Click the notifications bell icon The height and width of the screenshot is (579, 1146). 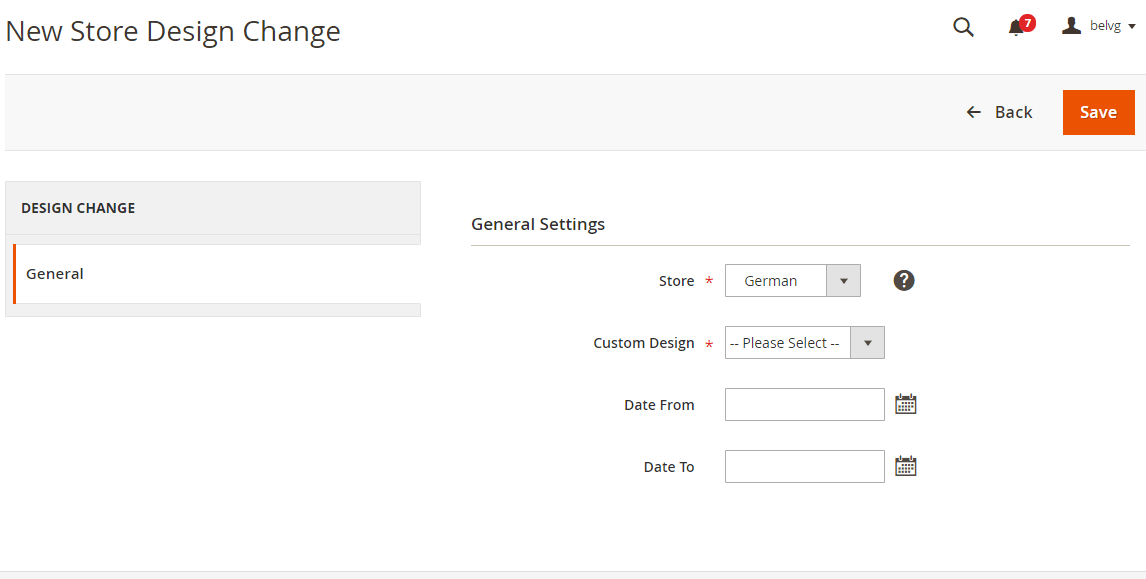click(1015, 27)
